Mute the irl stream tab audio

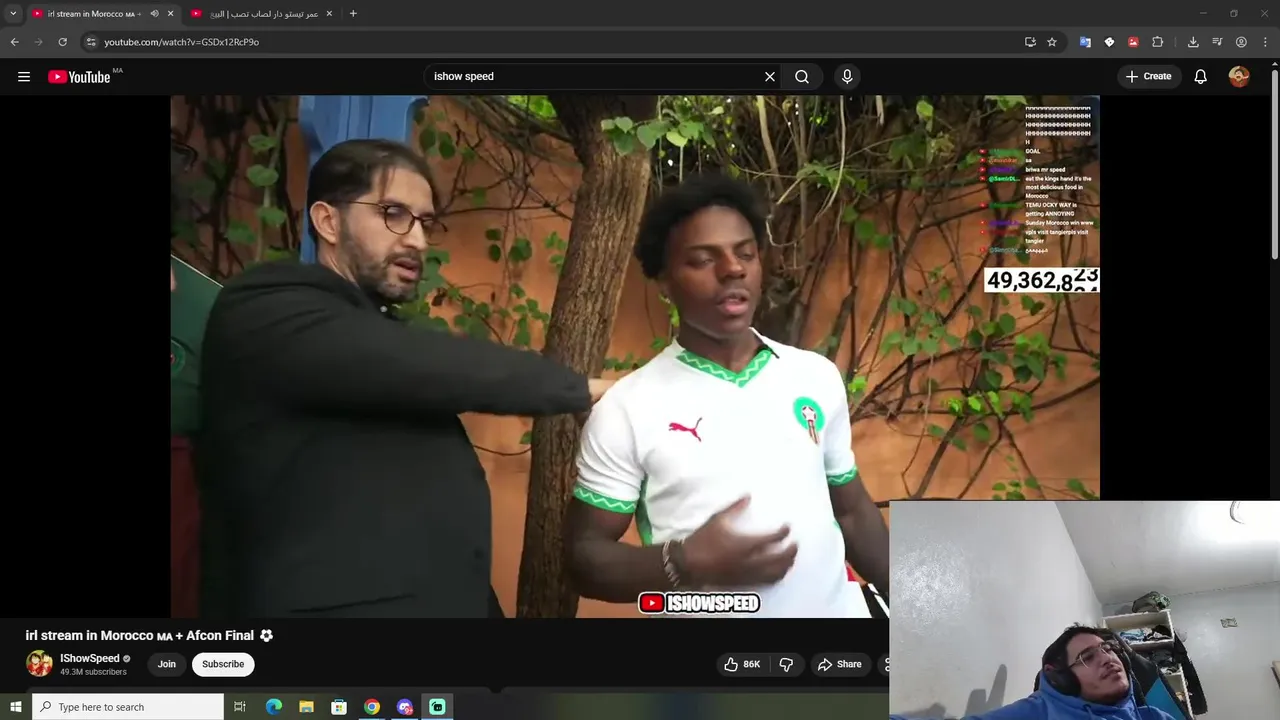tap(154, 14)
